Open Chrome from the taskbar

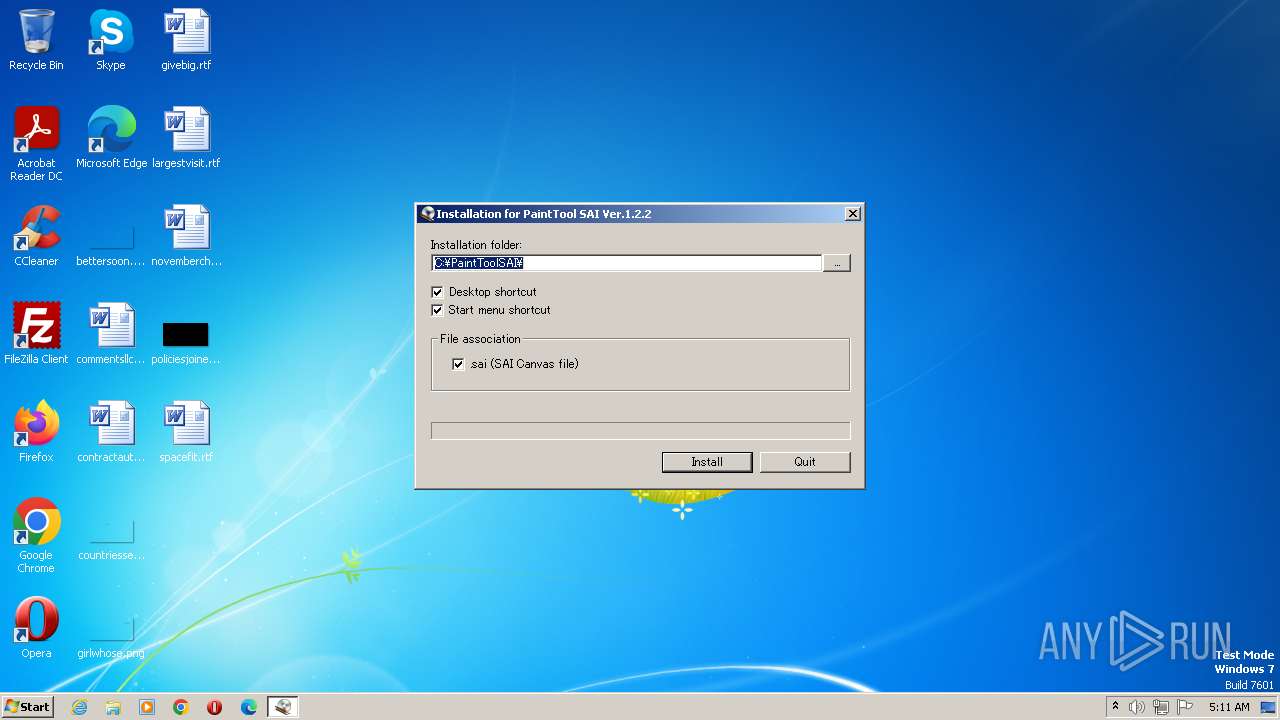tap(181, 707)
